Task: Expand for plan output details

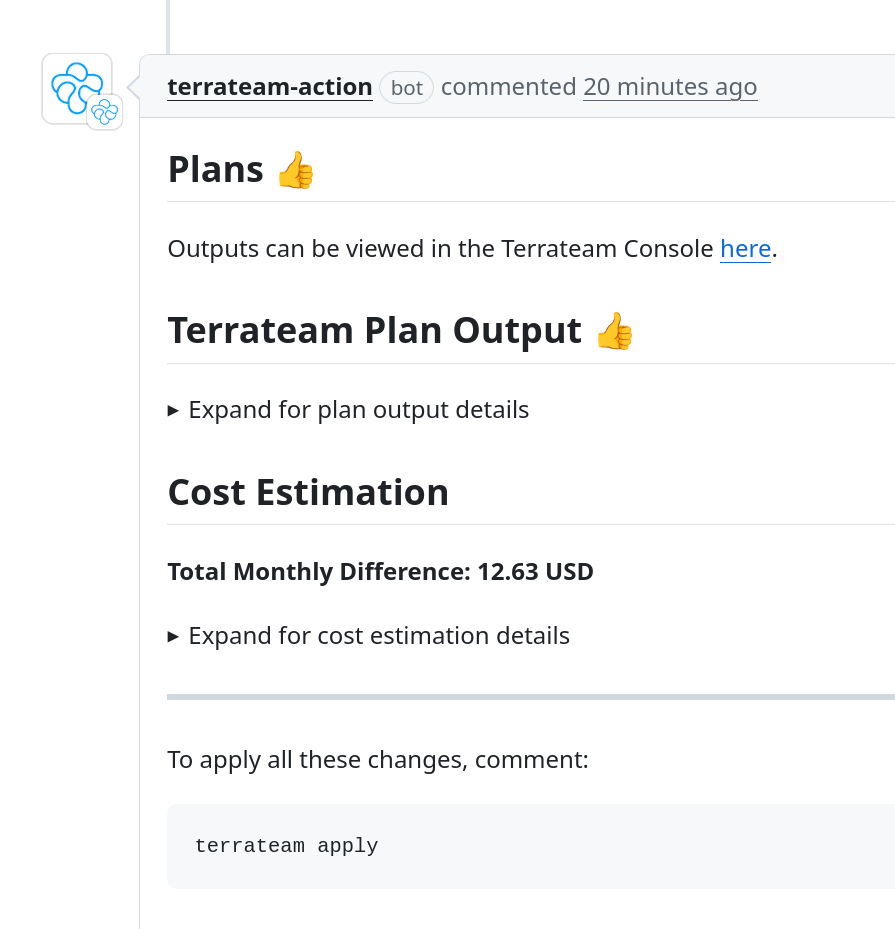Action: [x=358, y=410]
